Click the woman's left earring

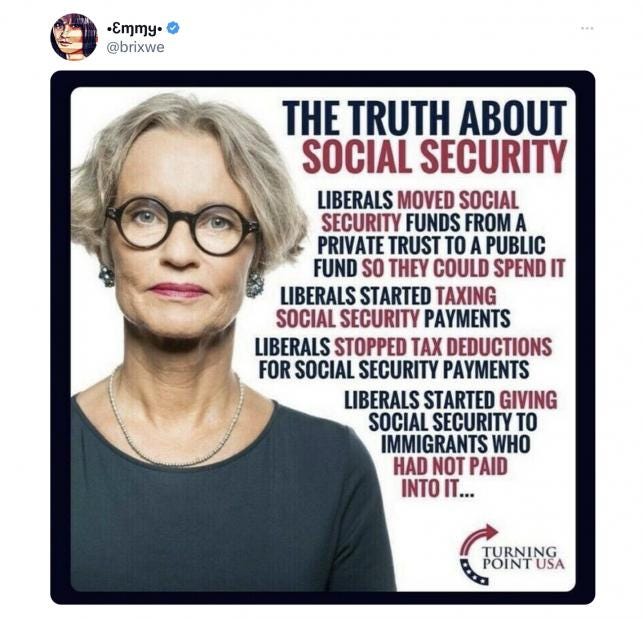click(x=255, y=284)
